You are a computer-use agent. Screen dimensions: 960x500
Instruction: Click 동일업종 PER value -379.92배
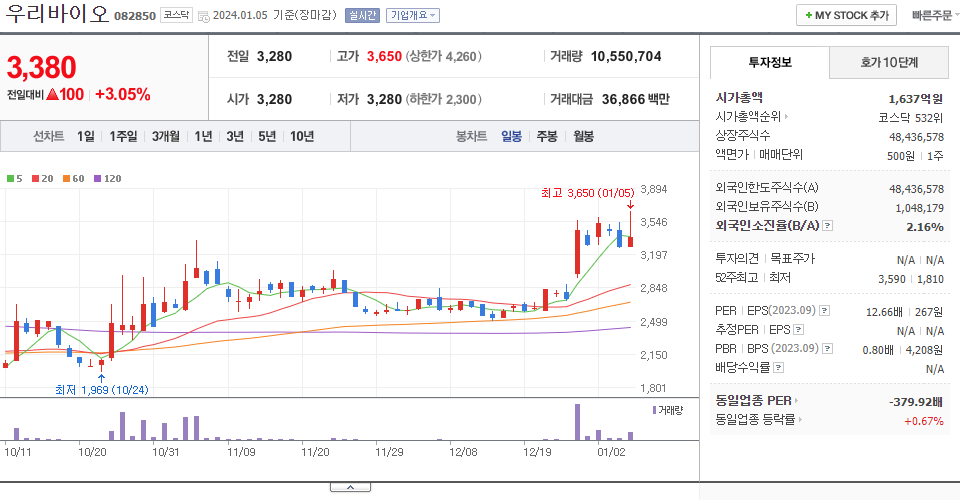click(915, 402)
